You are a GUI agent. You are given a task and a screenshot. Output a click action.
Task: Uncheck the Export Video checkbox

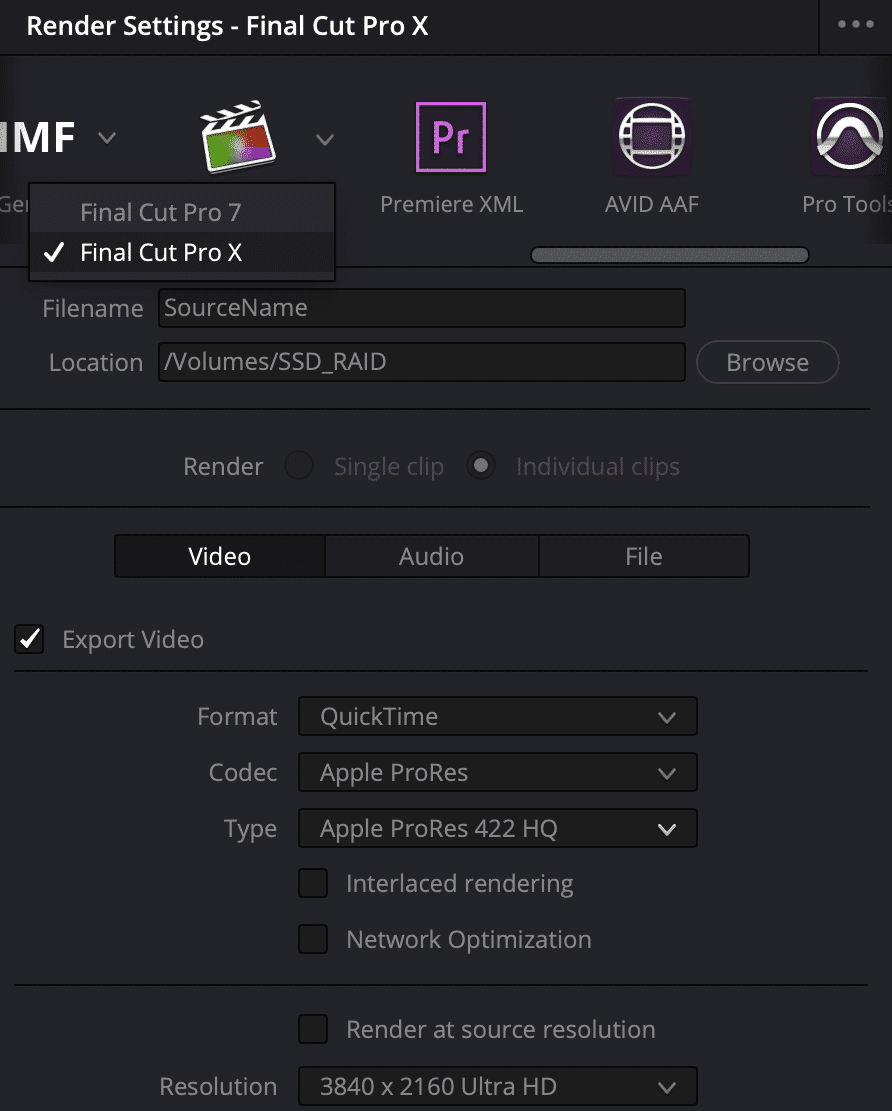pos(30,640)
